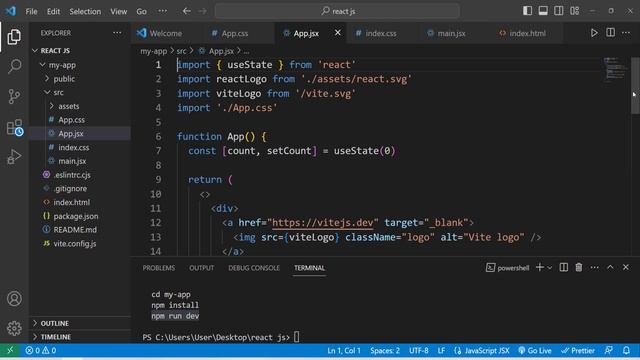This screenshot has height=360, width=640.
Task: Open the editor More Actions ellipsis
Action: pos(626,33)
